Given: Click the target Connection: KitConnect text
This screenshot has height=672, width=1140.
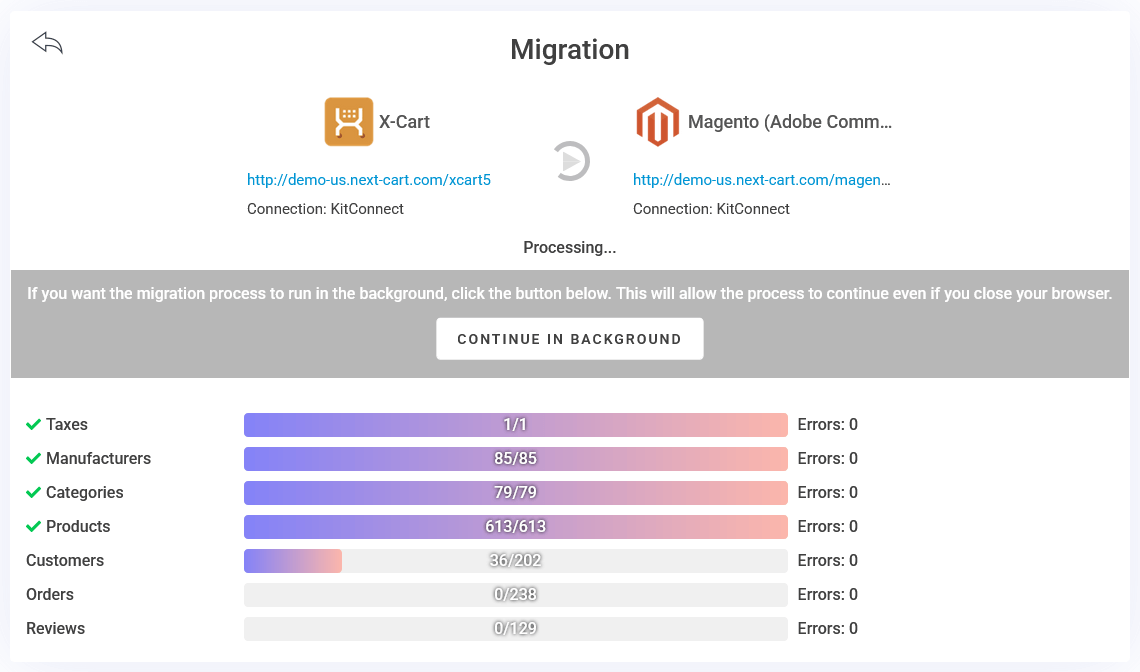Looking at the screenshot, I should [711, 209].
